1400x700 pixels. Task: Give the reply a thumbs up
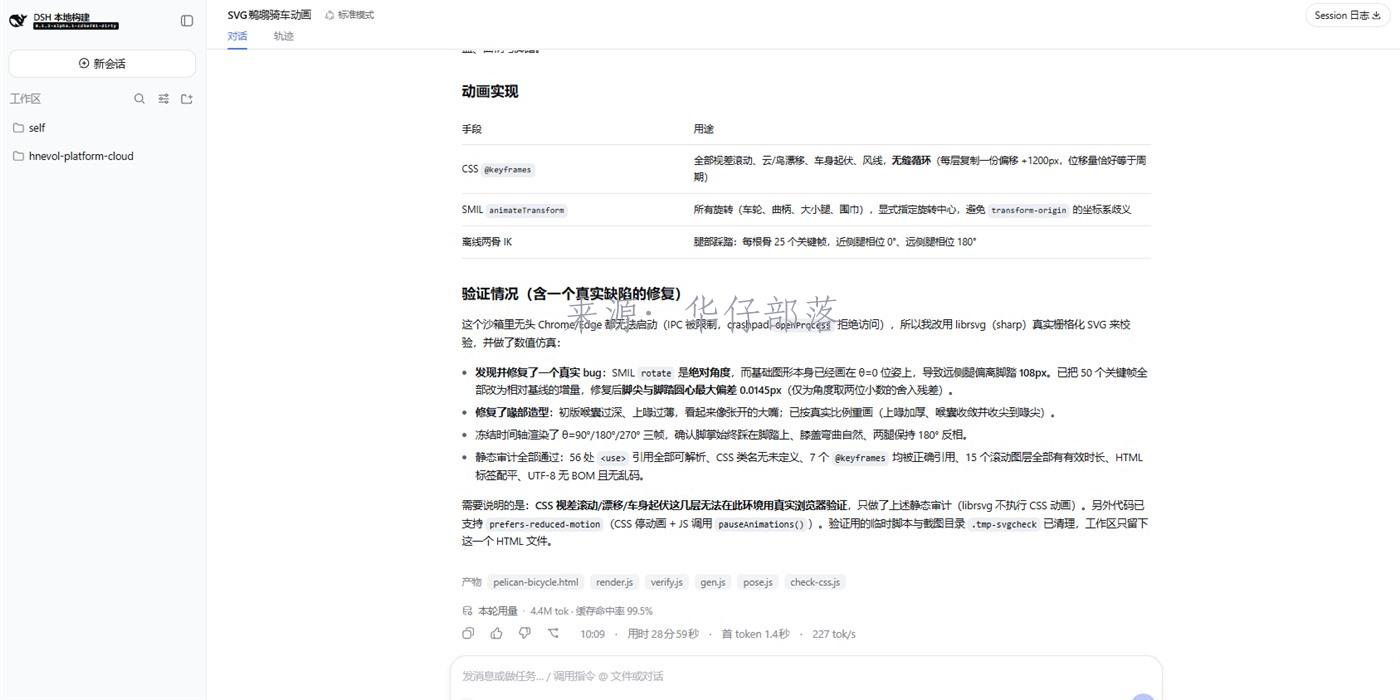[x=496, y=633]
